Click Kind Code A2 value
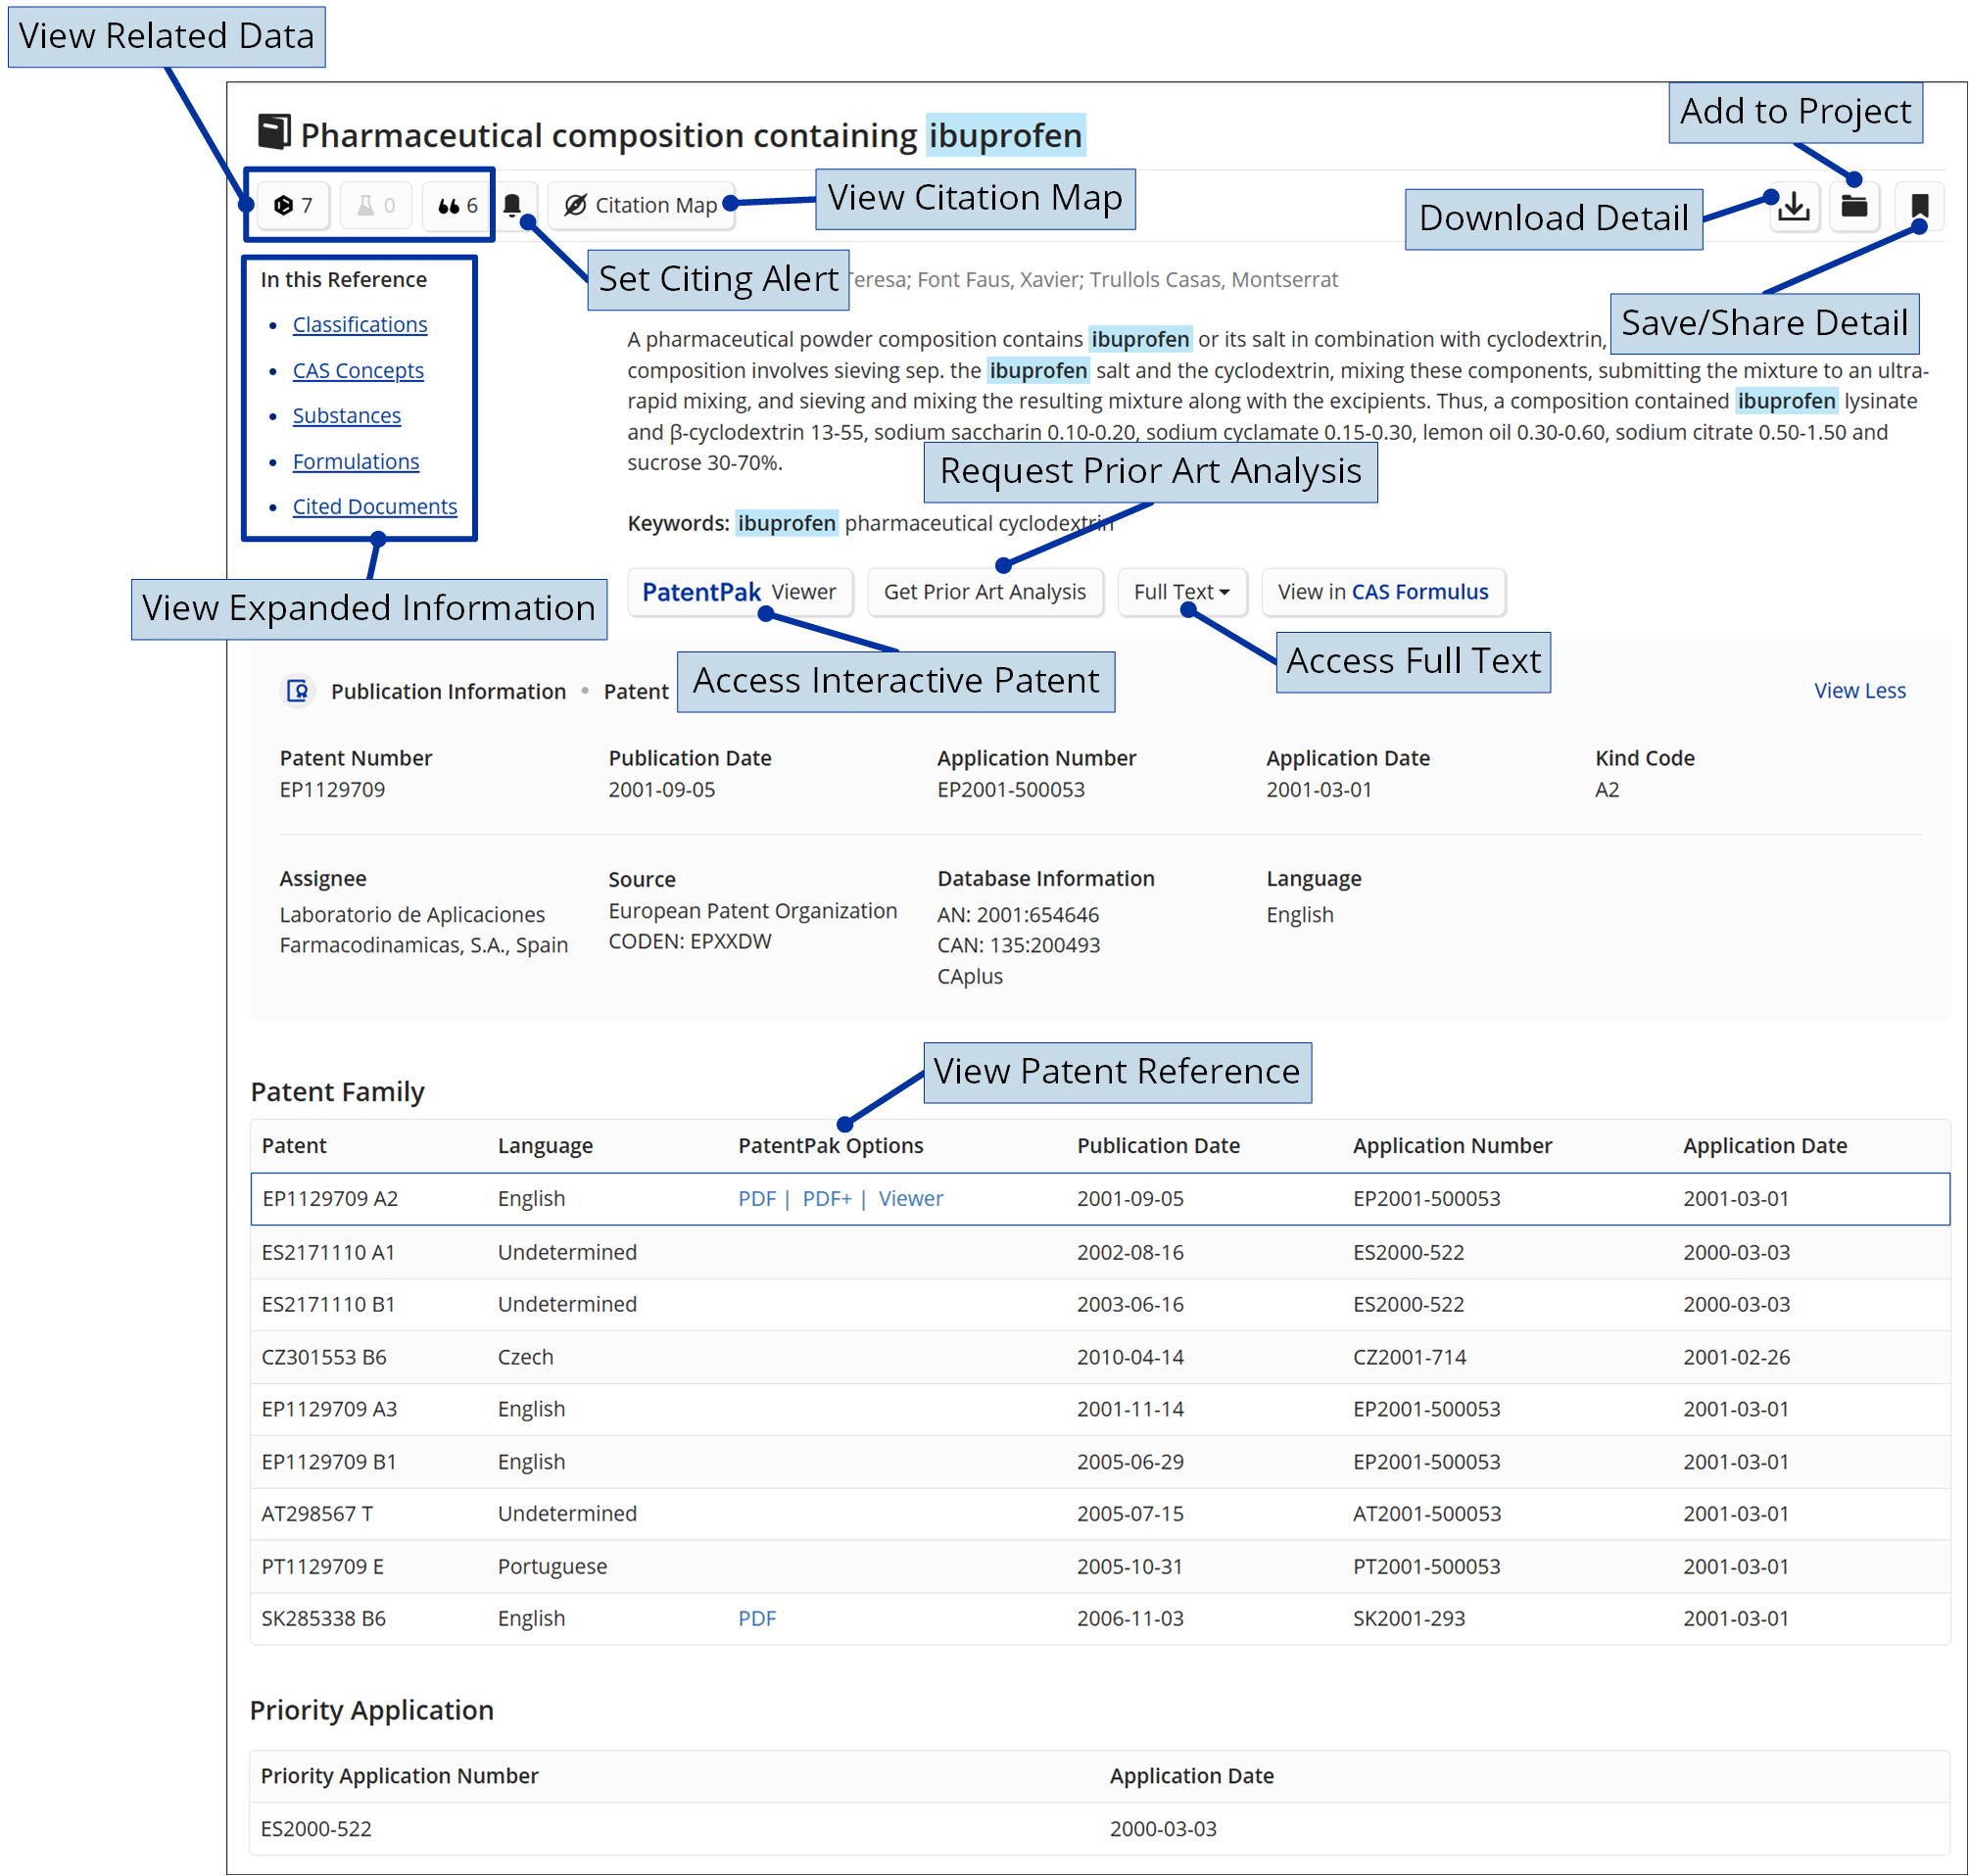The image size is (1969, 1876). coord(1607,790)
